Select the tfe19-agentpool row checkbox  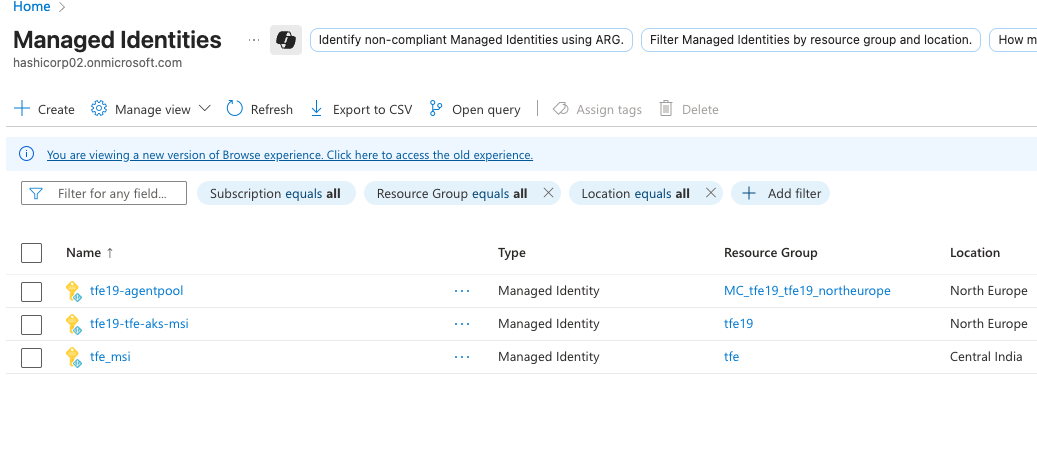(x=32, y=291)
